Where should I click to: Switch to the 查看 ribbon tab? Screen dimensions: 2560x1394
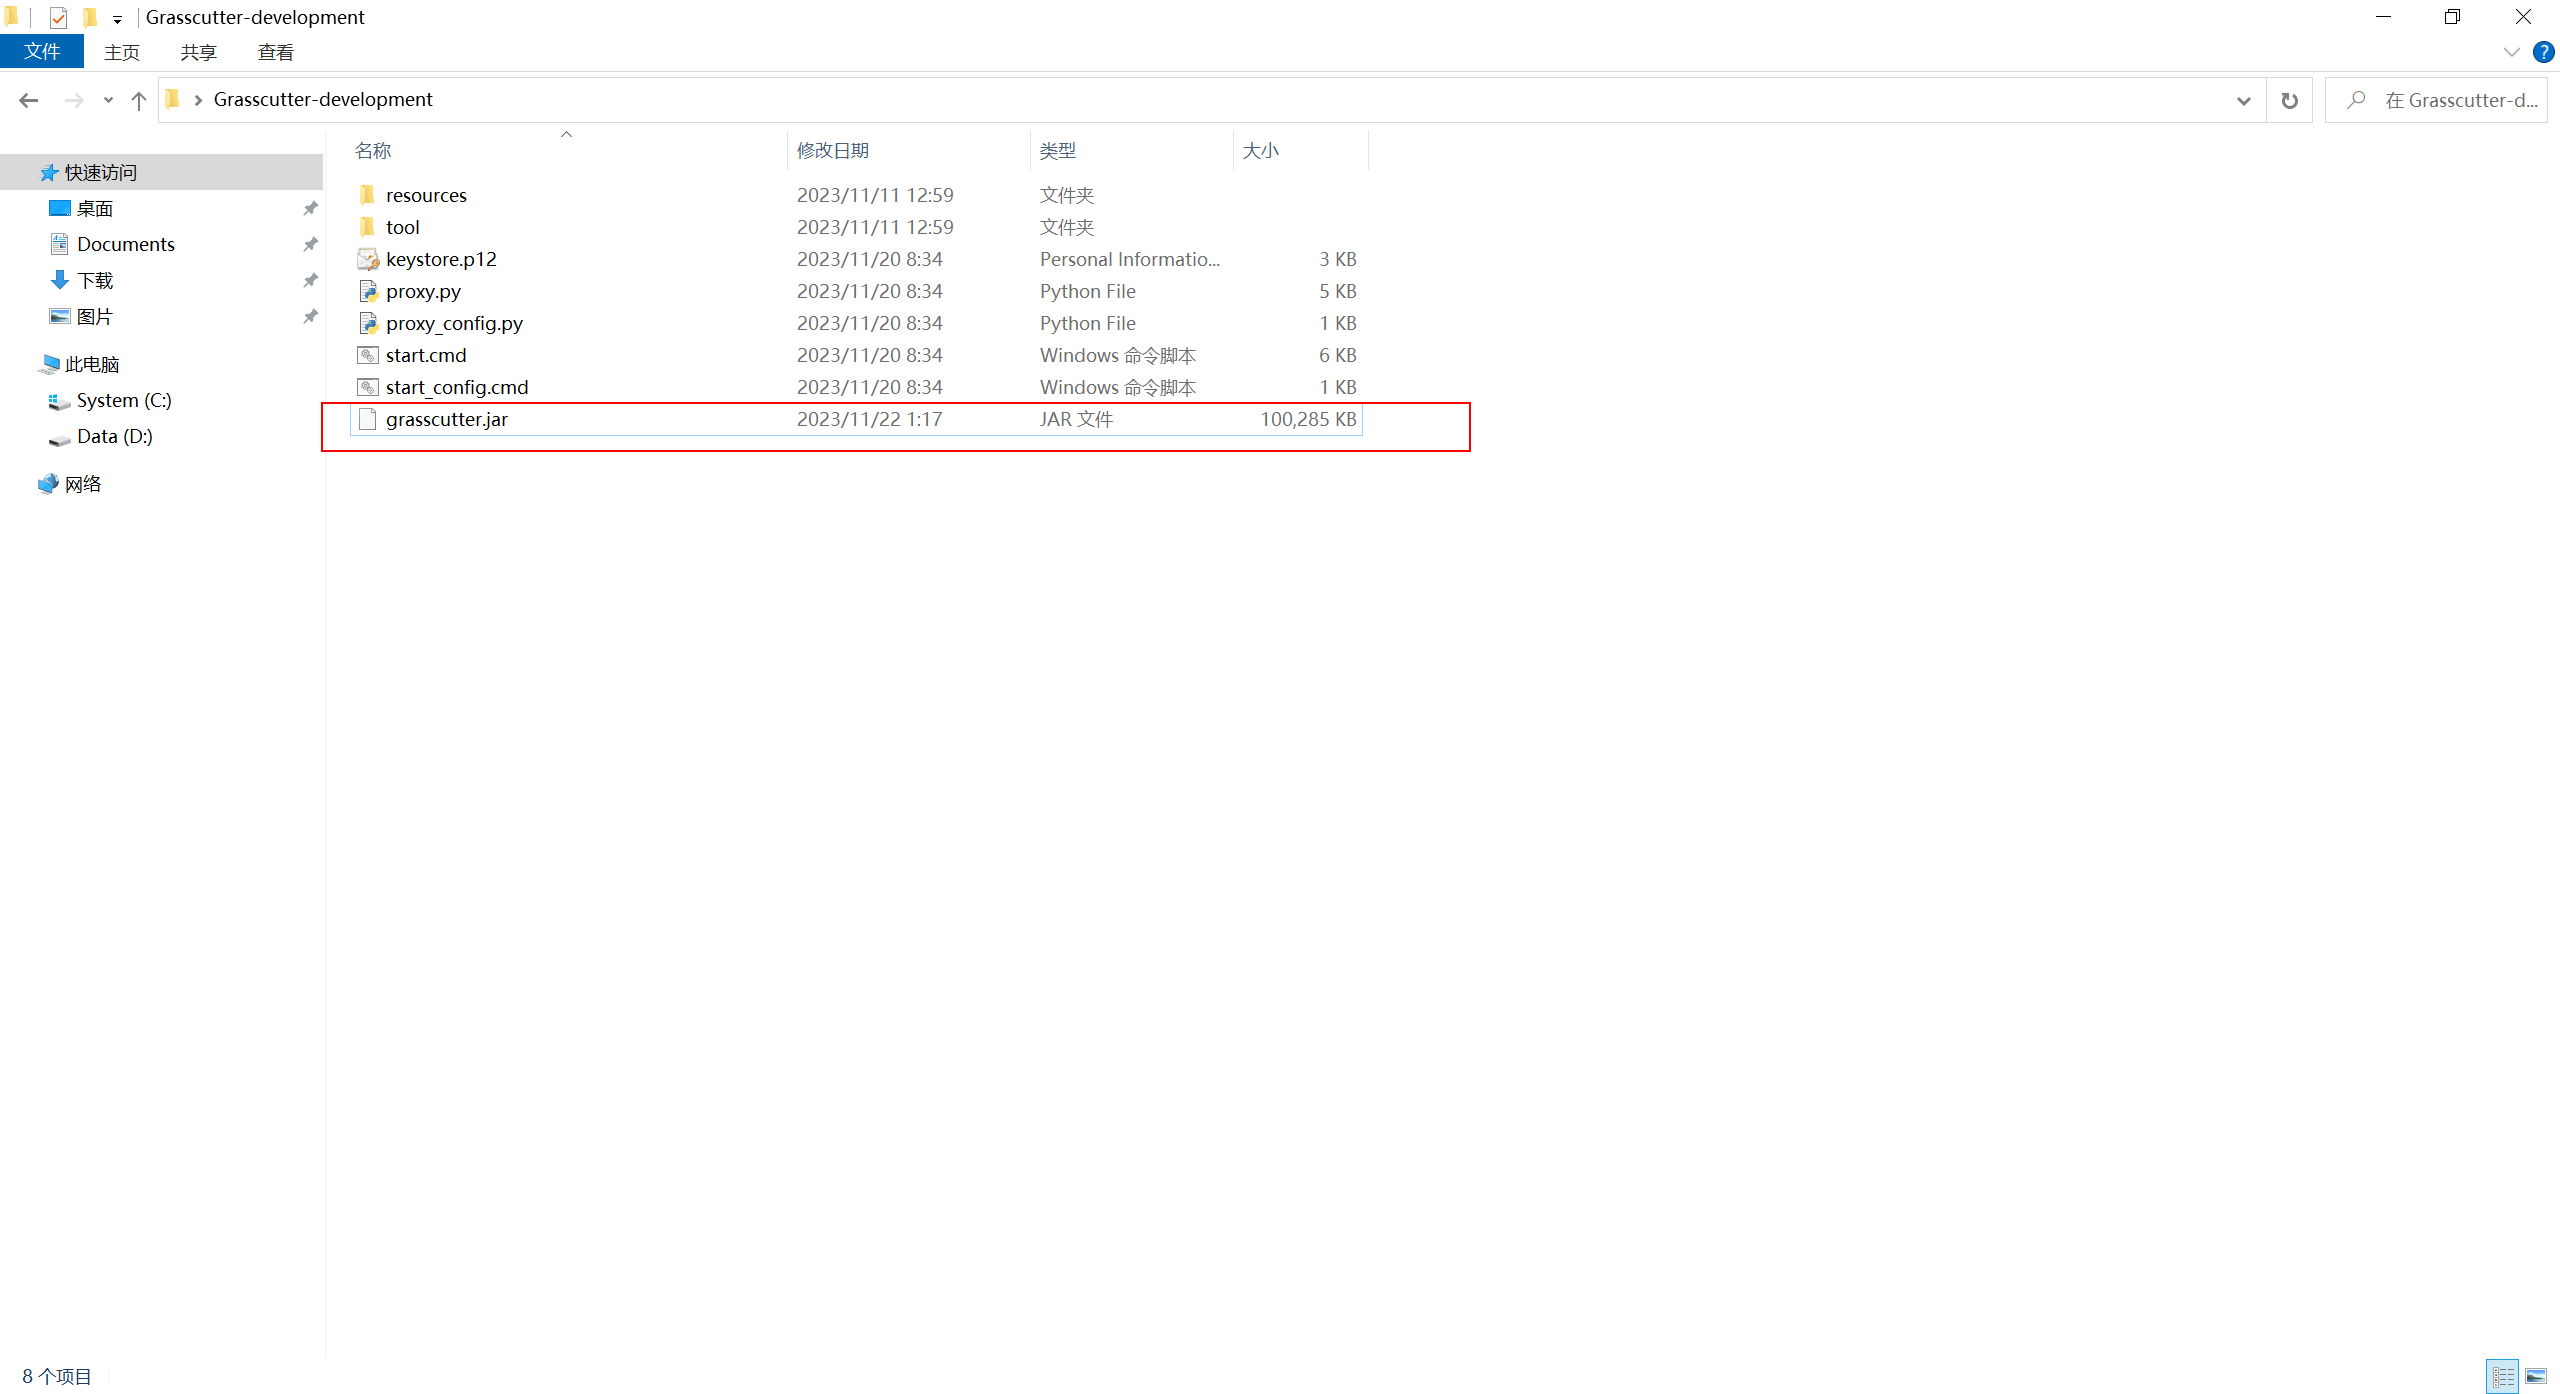[x=276, y=52]
